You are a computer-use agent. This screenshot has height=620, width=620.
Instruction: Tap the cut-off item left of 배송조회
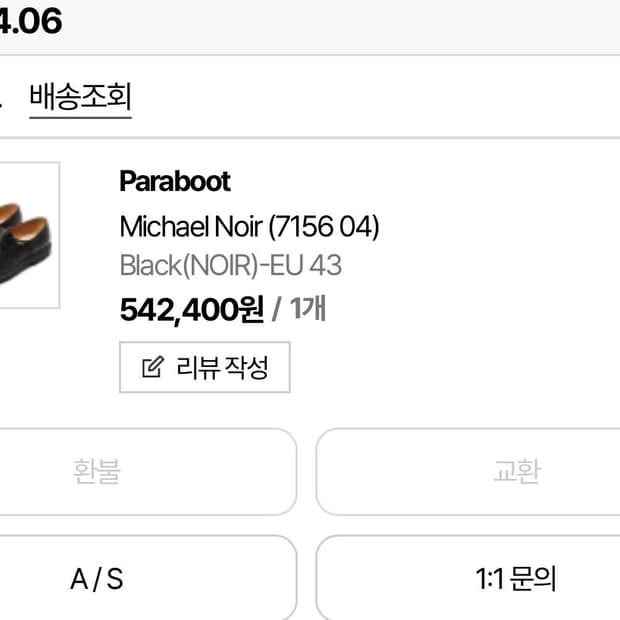[x=2, y=98]
